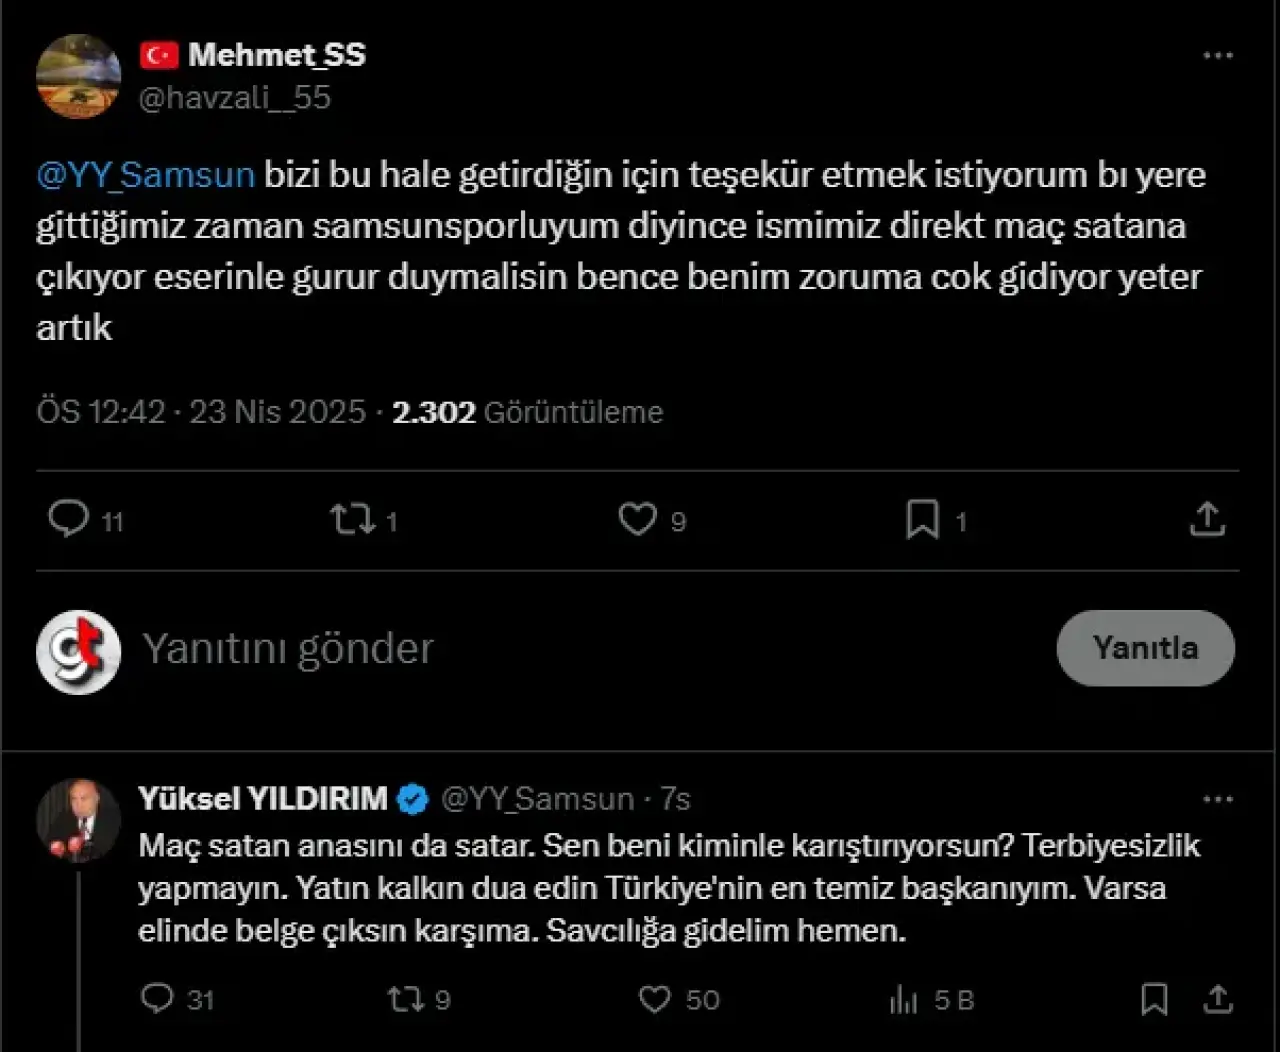Screen dimensions: 1280x1052
Task: Open more options on Yüksel YILDIRIM's reply
Action: pyautogui.click(x=1217, y=800)
